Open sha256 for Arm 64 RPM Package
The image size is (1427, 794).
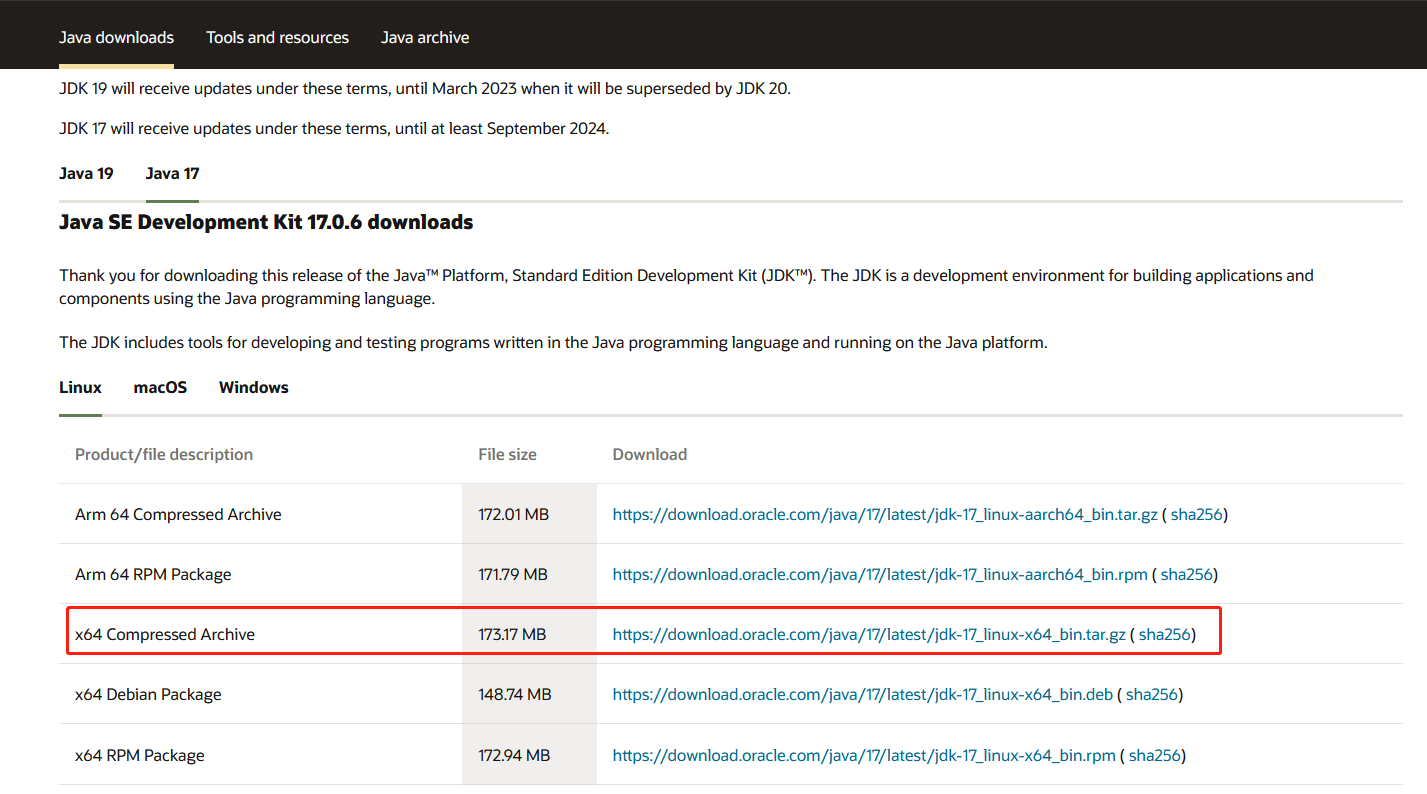(1186, 575)
